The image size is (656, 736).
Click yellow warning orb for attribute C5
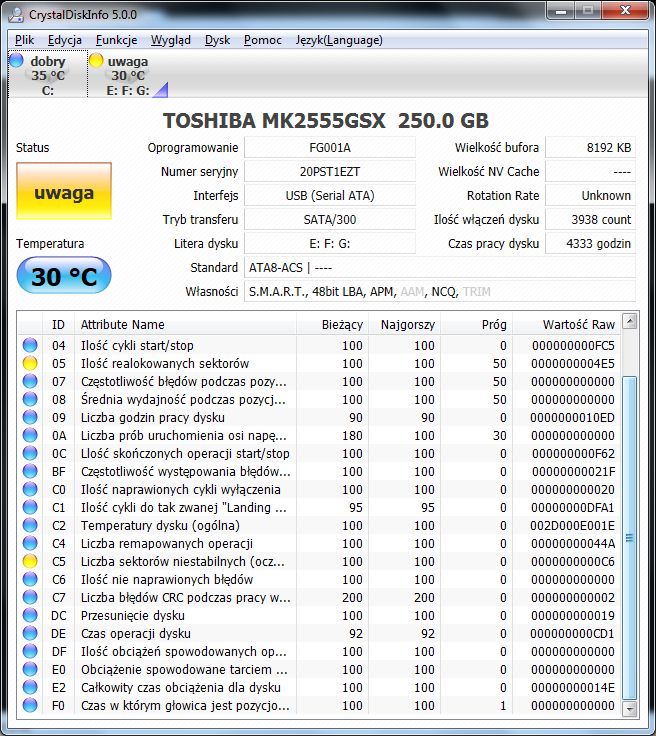(x=30, y=561)
